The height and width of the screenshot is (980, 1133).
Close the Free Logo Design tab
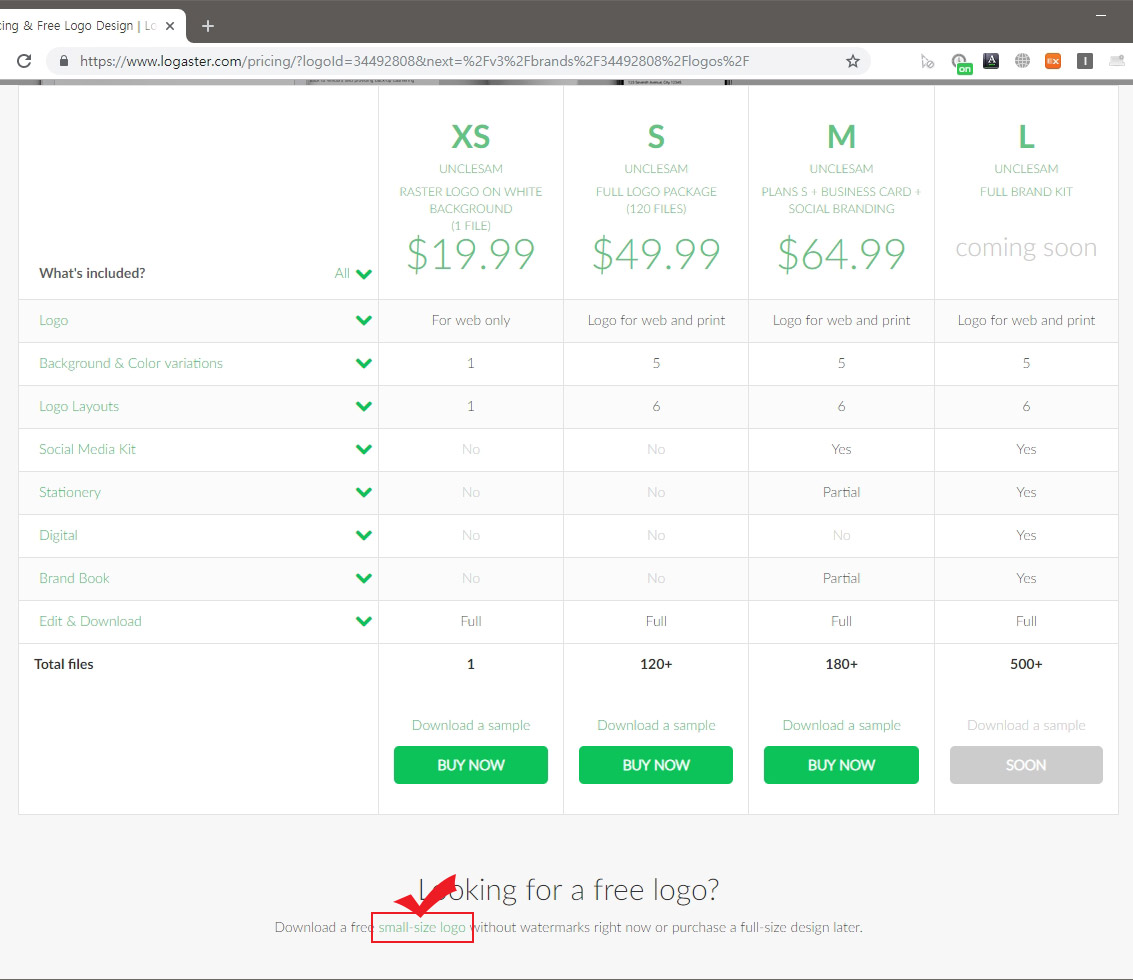click(x=170, y=26)
